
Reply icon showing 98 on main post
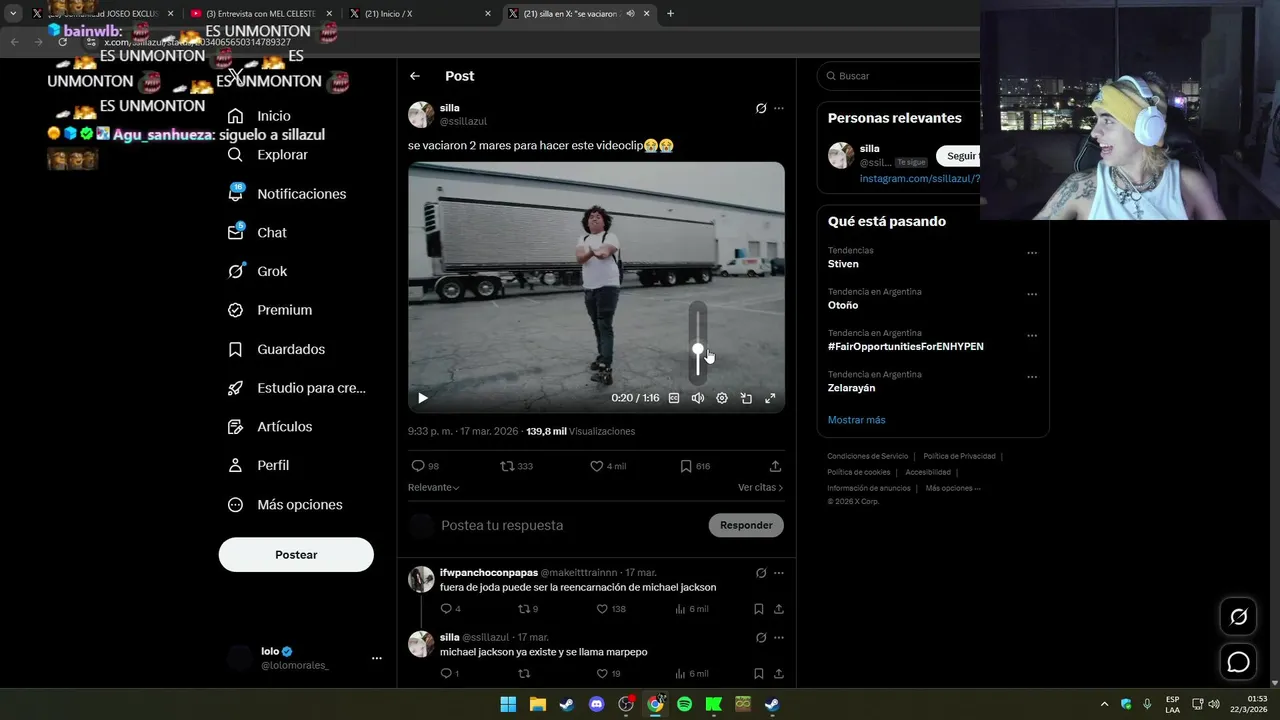pos(425,466)
